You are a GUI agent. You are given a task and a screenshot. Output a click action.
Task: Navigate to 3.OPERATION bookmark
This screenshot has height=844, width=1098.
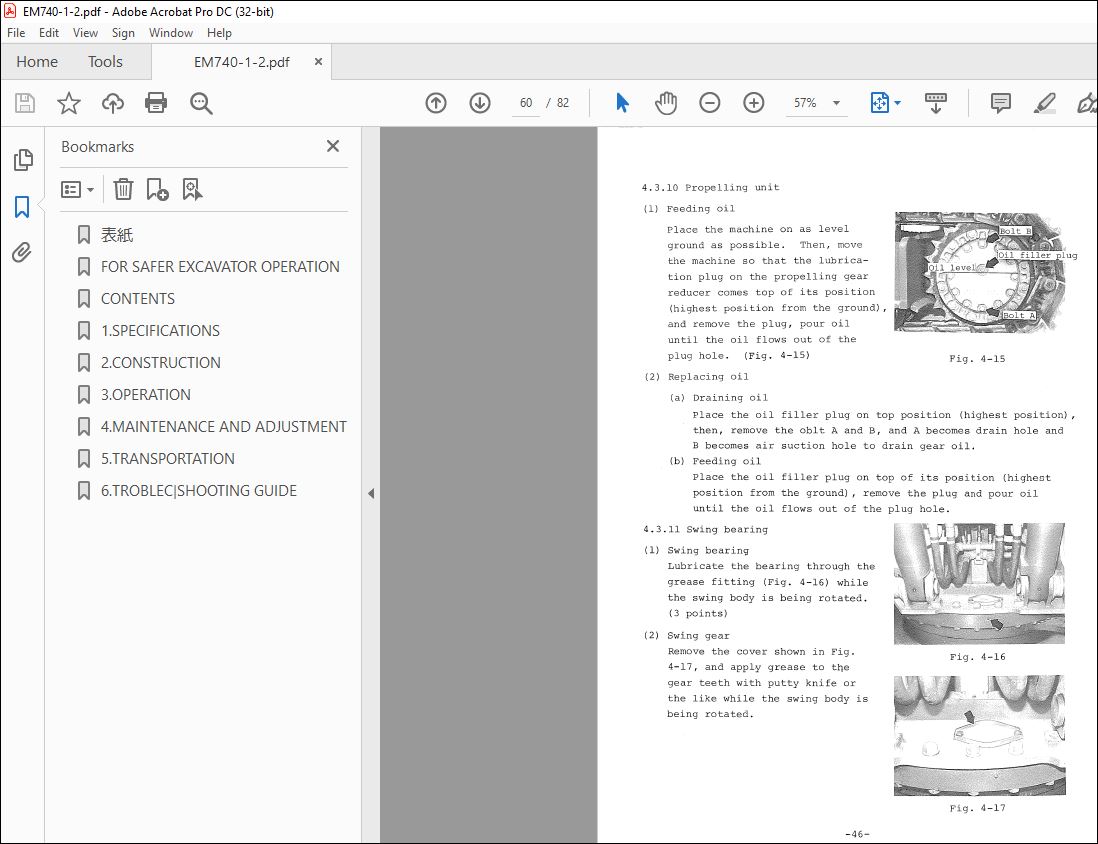146,394
